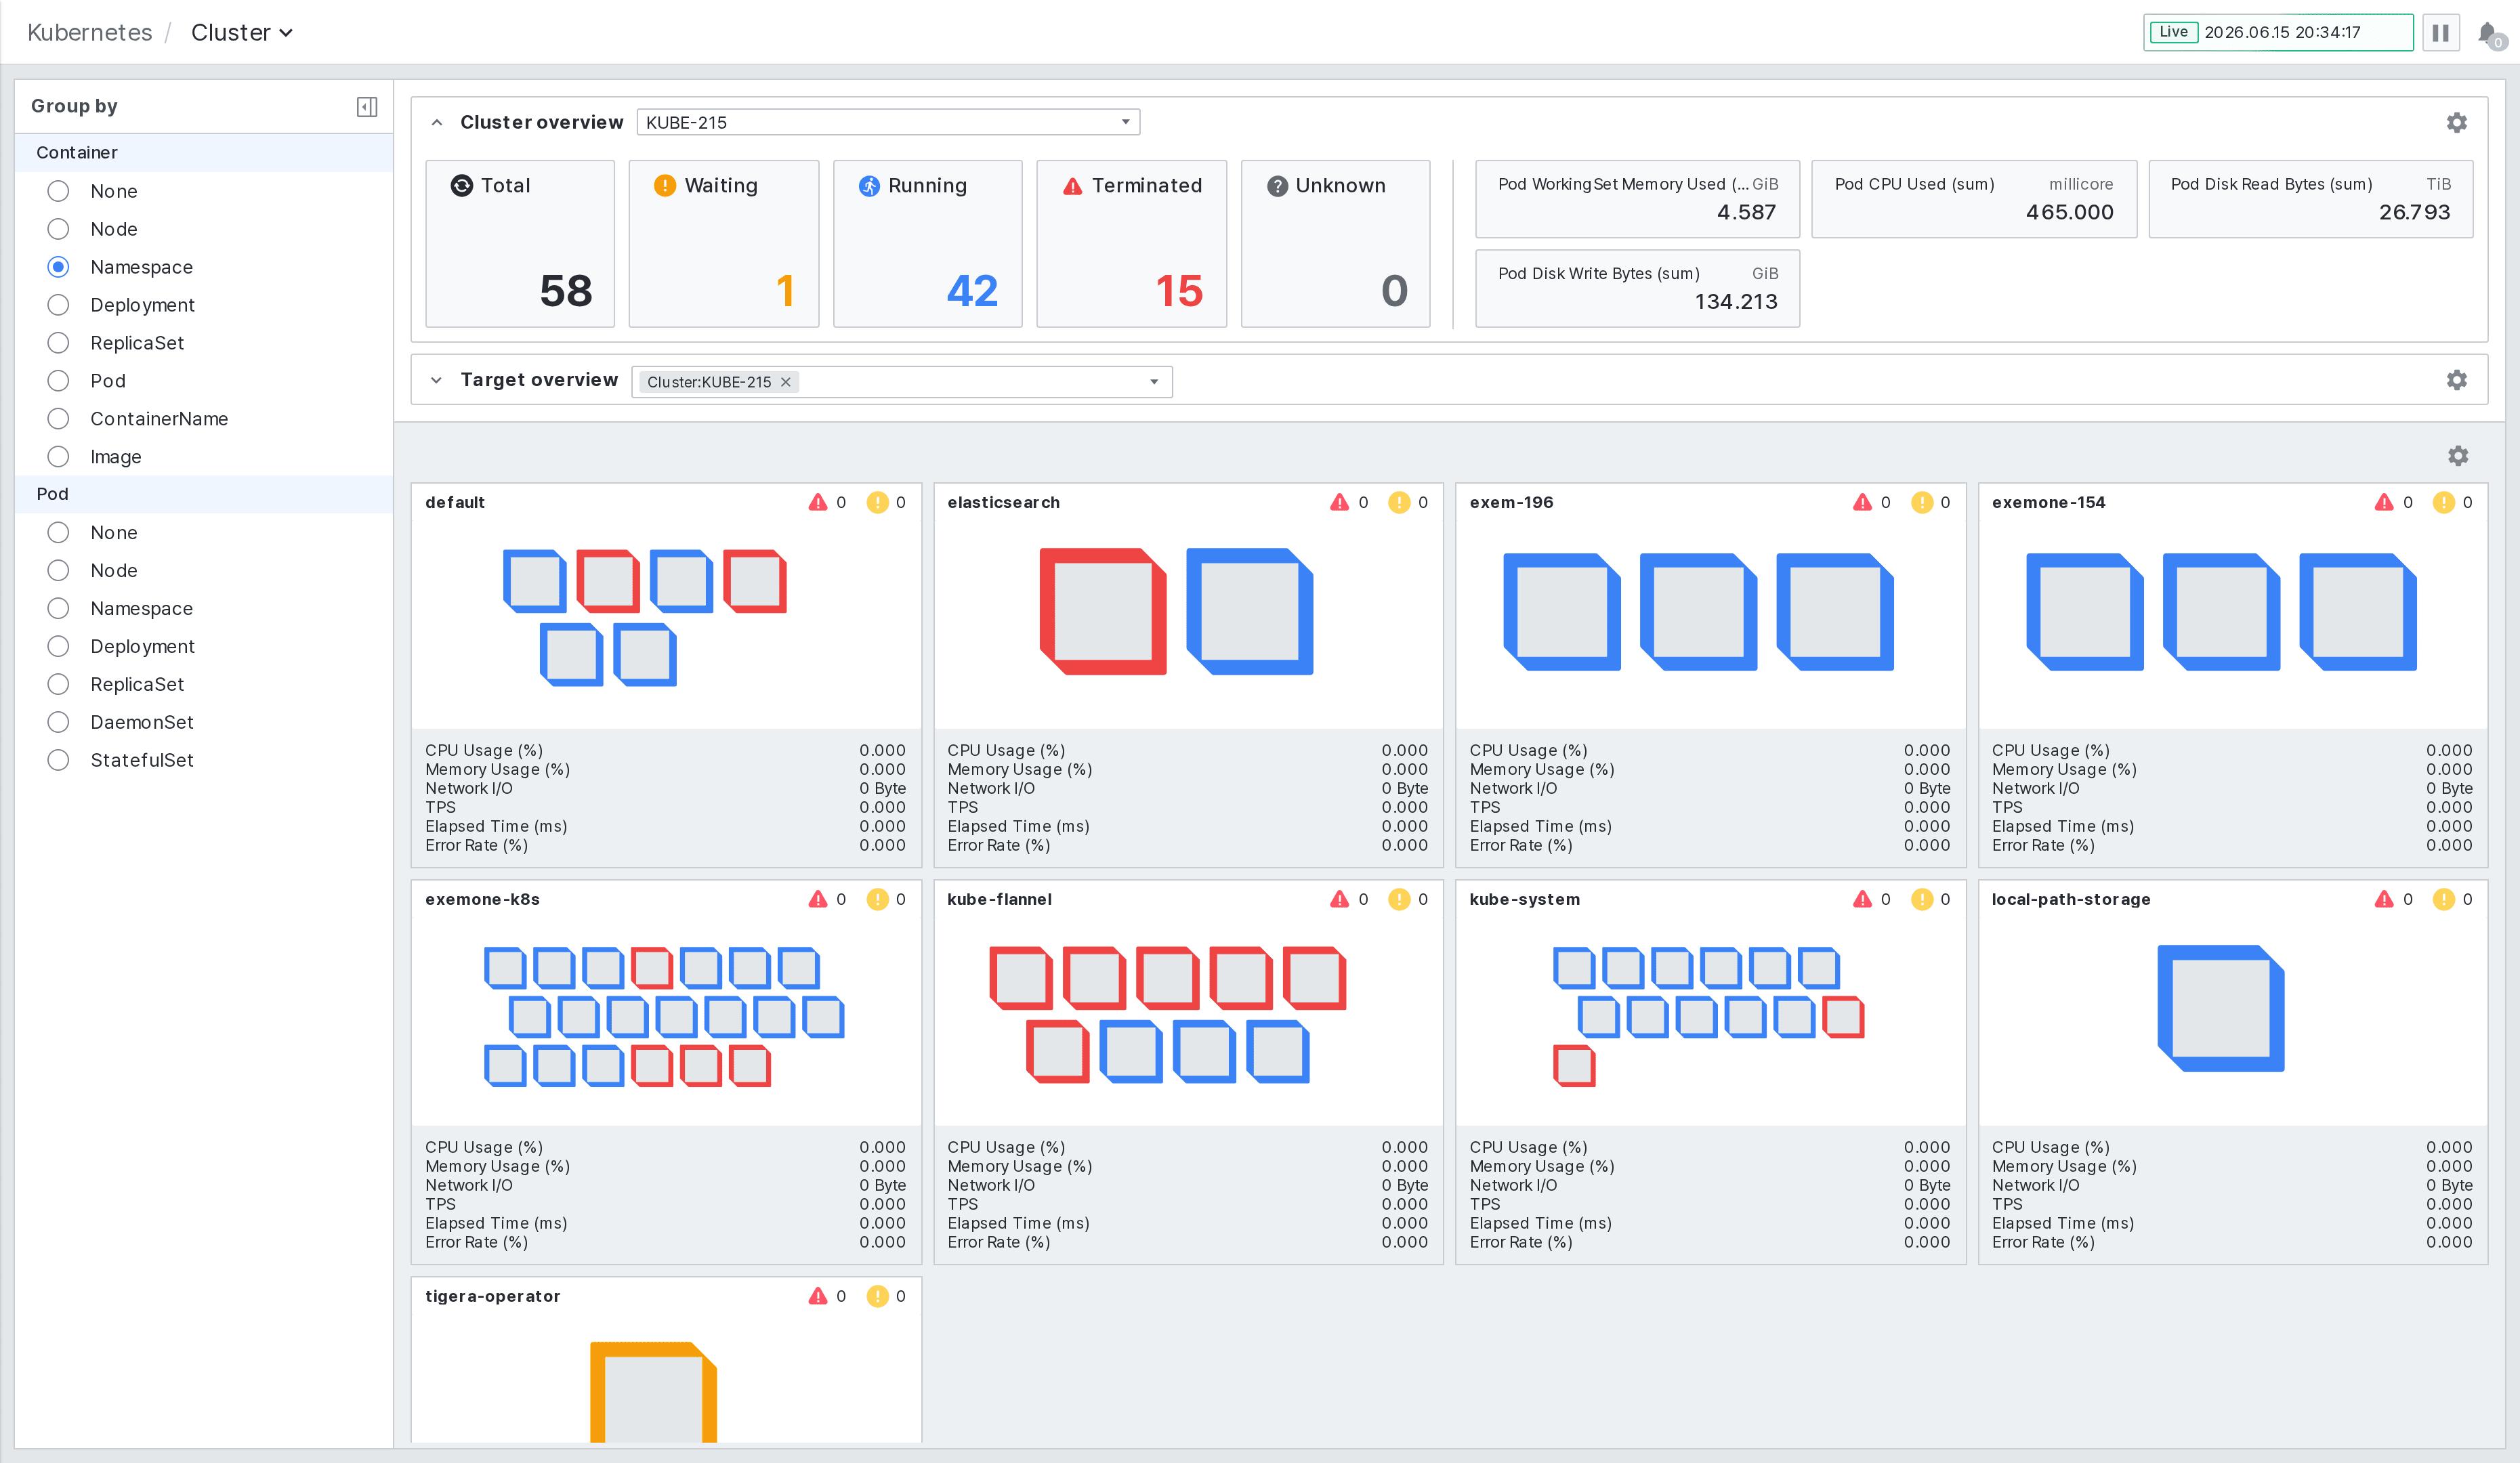Click Pod Disk Write Bytes metric card
Viewport: 2520px width, 1463px height.
(1638, 288)
